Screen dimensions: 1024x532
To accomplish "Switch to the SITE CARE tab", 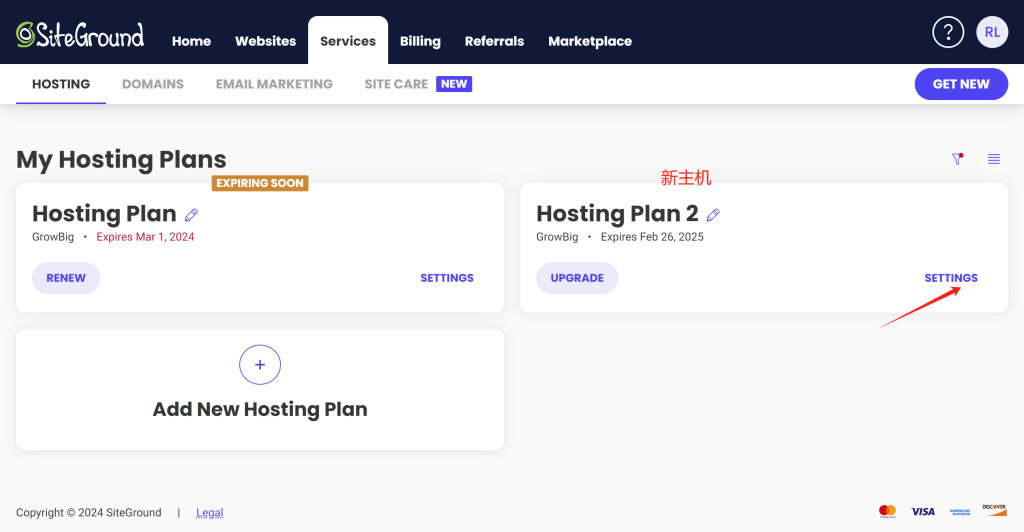I will click(396, 84).
